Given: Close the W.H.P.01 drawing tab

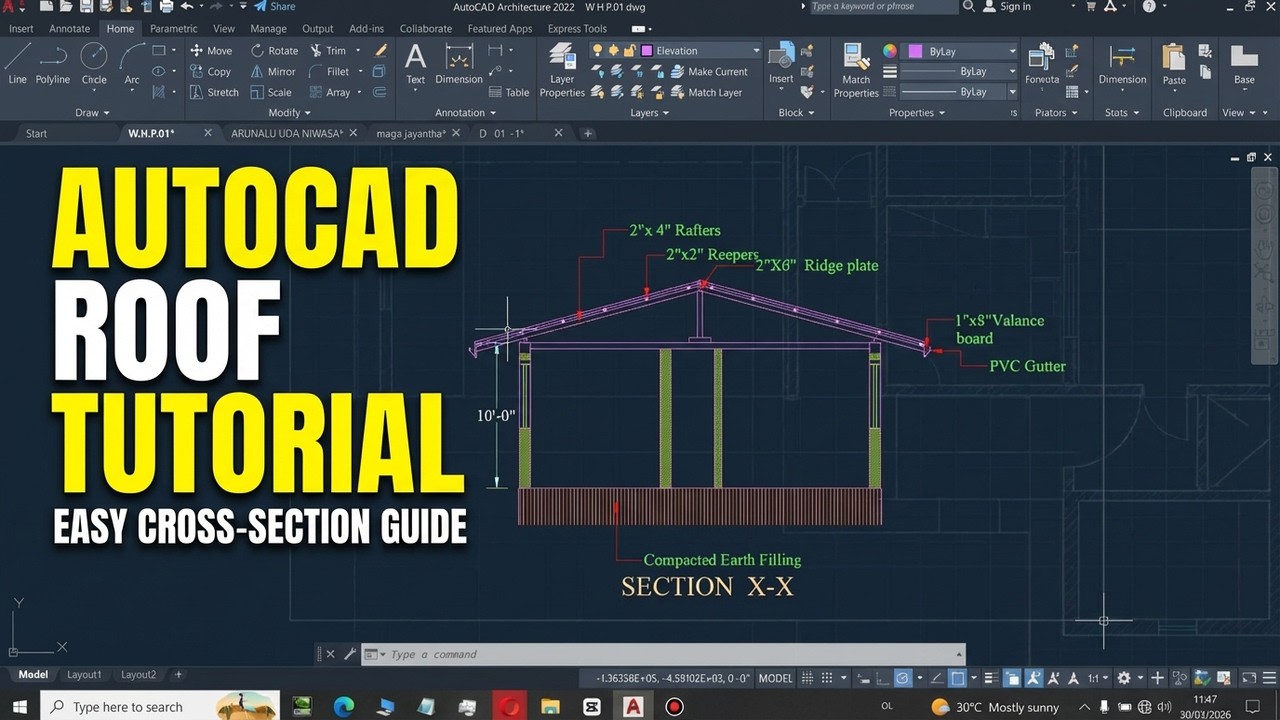Looking at the screenshot, I should pyautogui.click(x=208, y=133).
